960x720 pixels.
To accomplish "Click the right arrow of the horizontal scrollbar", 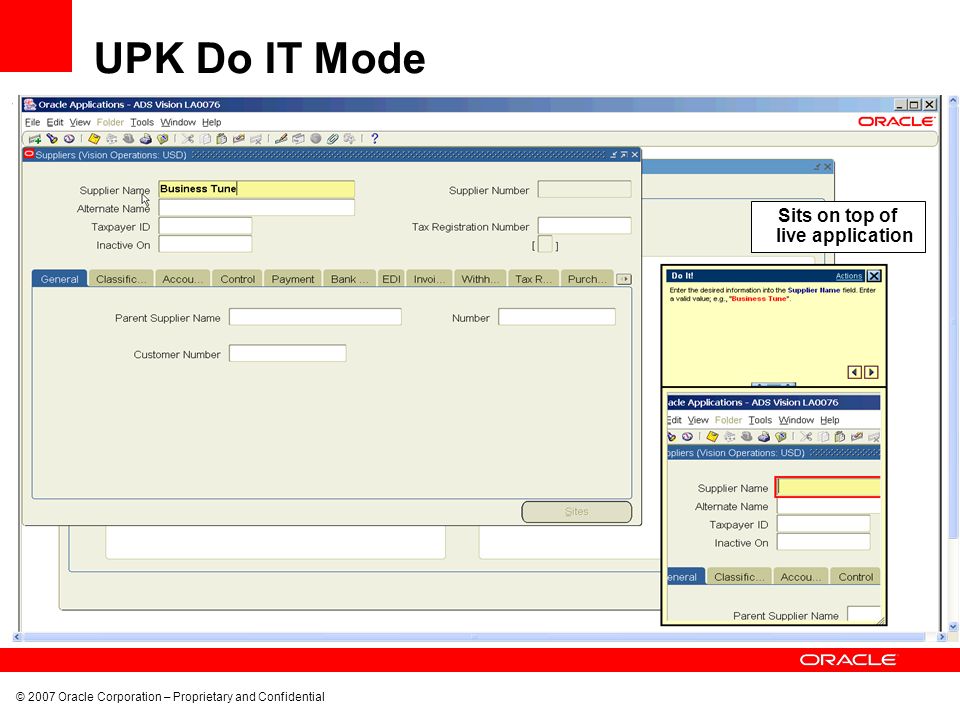I will point(941,637).
